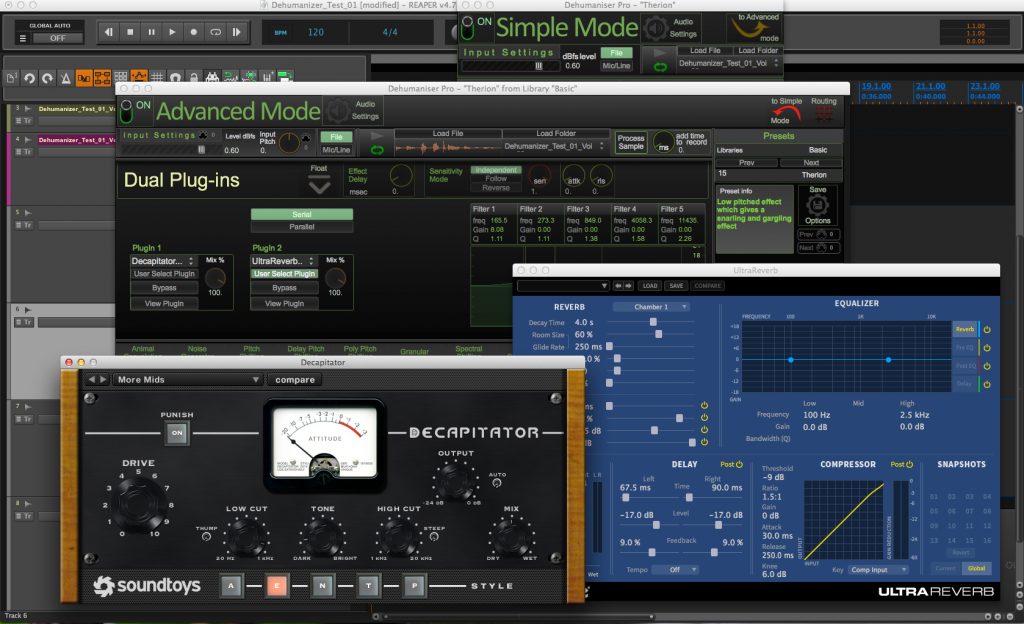Screen dimensions: 1024x624
Task: Click the Play button in REAPER transport
Action: 173,33
